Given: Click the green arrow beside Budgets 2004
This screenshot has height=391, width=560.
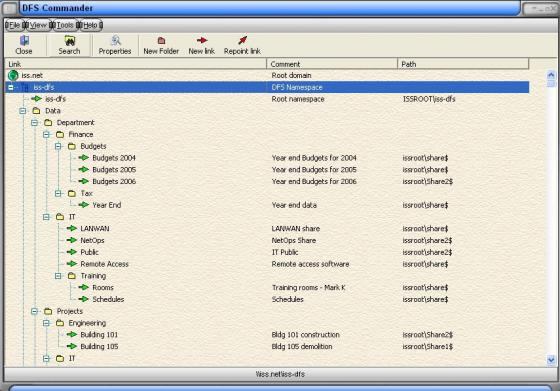Looking at the screenshot, I should click(84, 157).
